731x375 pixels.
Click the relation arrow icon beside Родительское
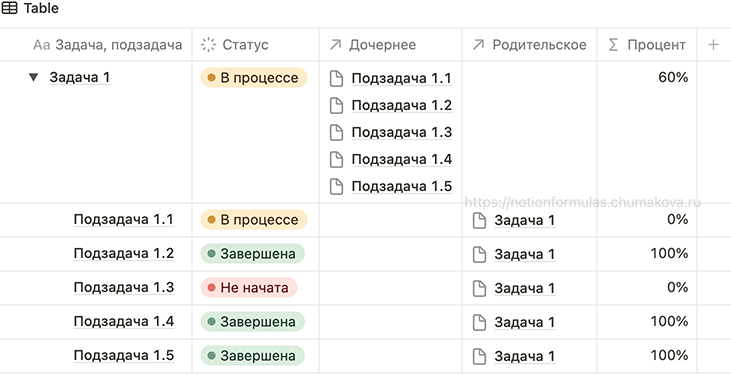coord(478,45)
